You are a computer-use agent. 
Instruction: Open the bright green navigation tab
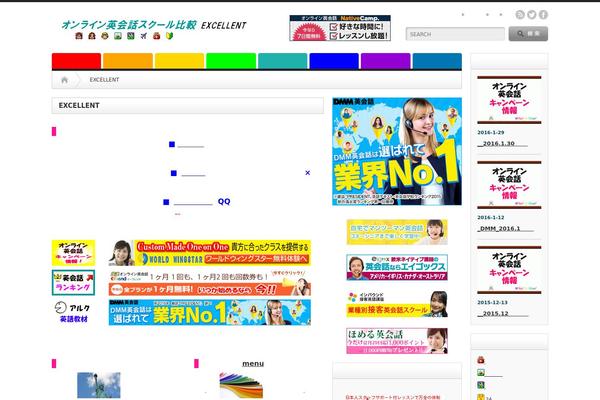tap(231, 61)
